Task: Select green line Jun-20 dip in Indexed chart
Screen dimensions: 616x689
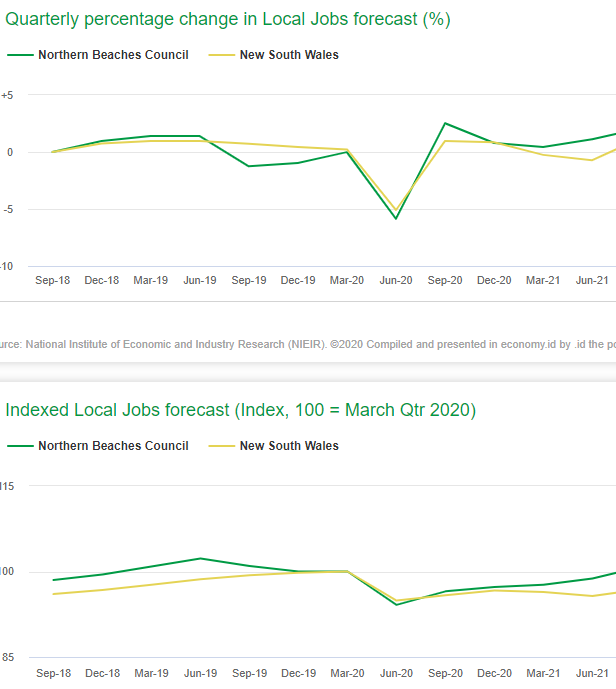Action: tap(397, 605)
